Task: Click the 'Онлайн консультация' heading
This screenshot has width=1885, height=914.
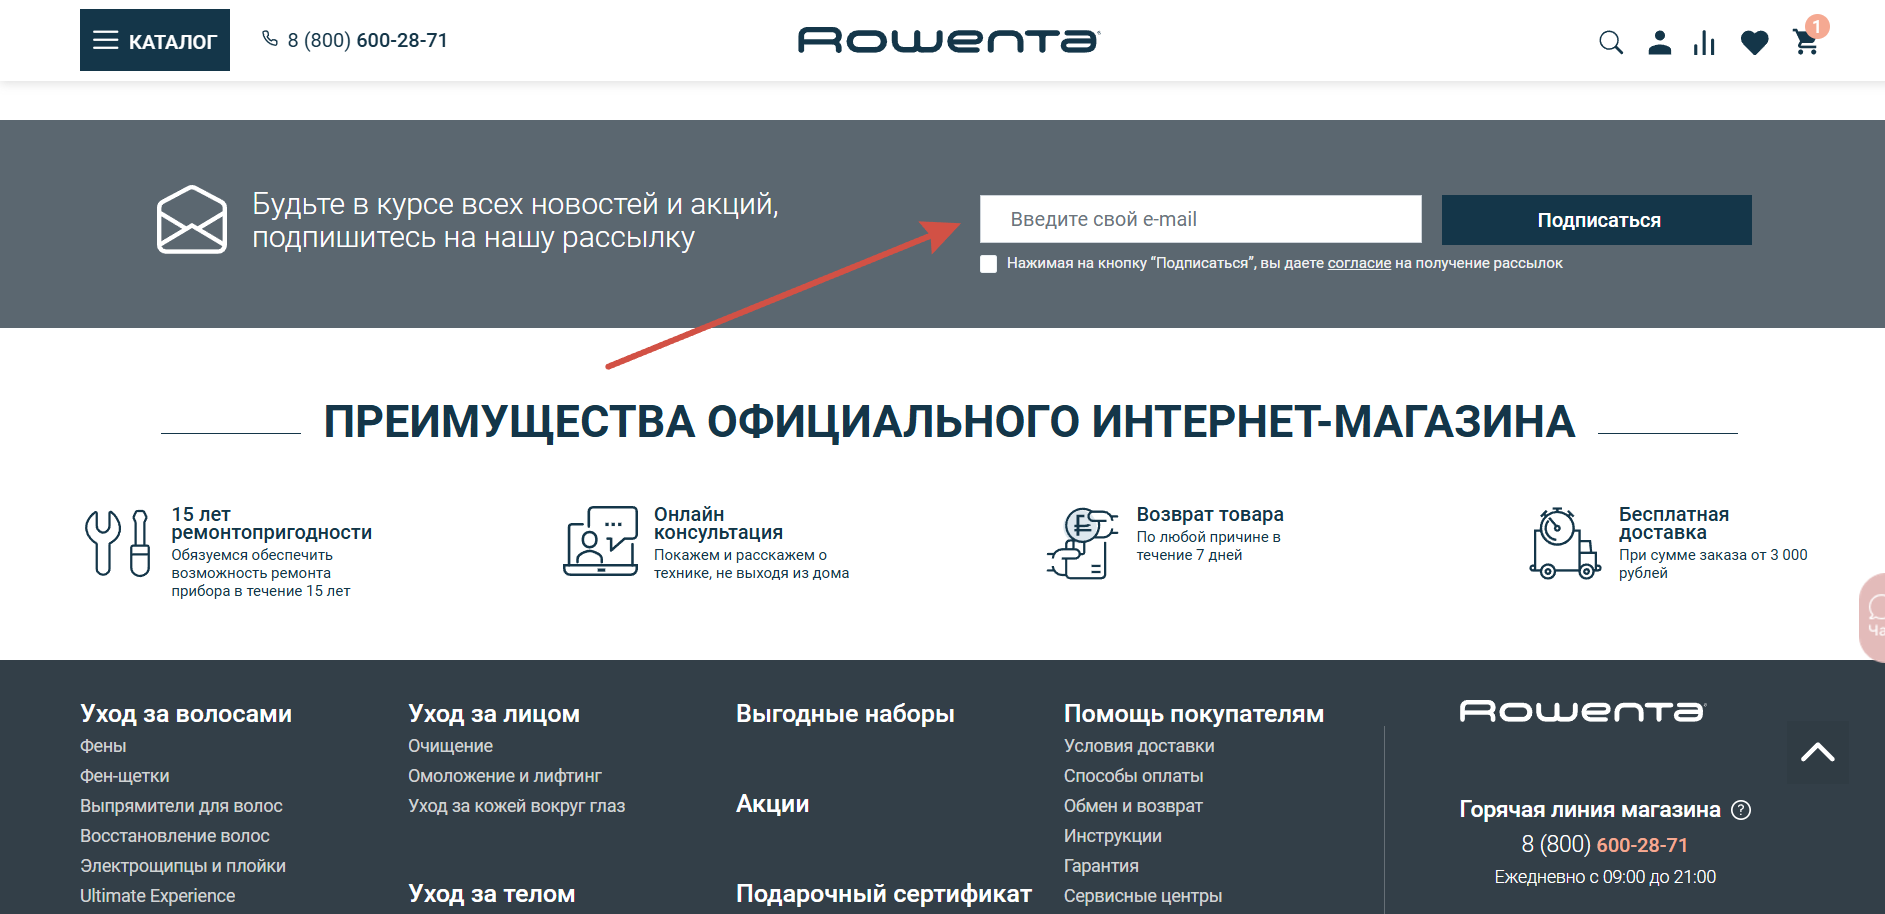Action: 718,523
